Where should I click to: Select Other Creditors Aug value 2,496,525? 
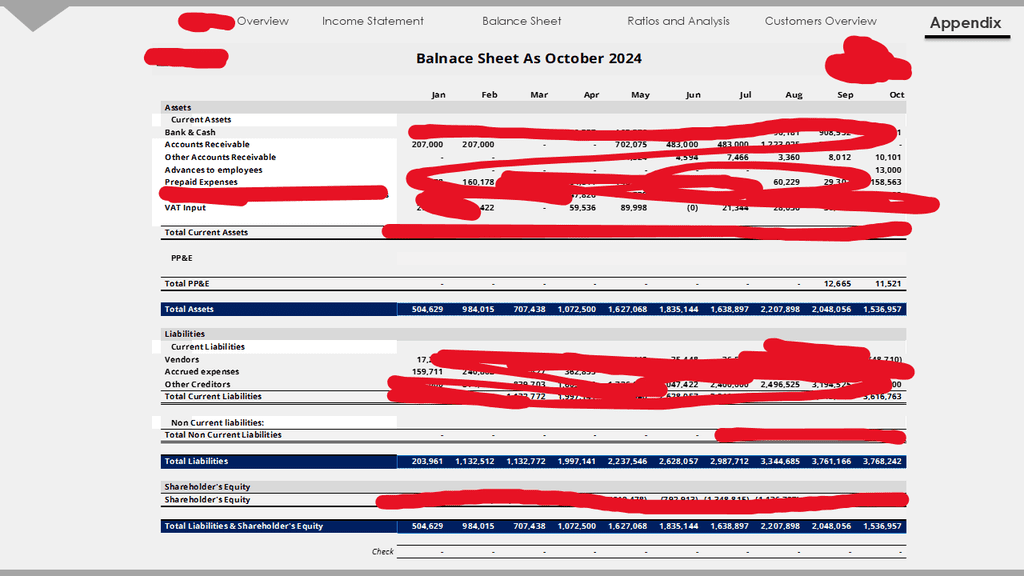[x=780, y=385]
